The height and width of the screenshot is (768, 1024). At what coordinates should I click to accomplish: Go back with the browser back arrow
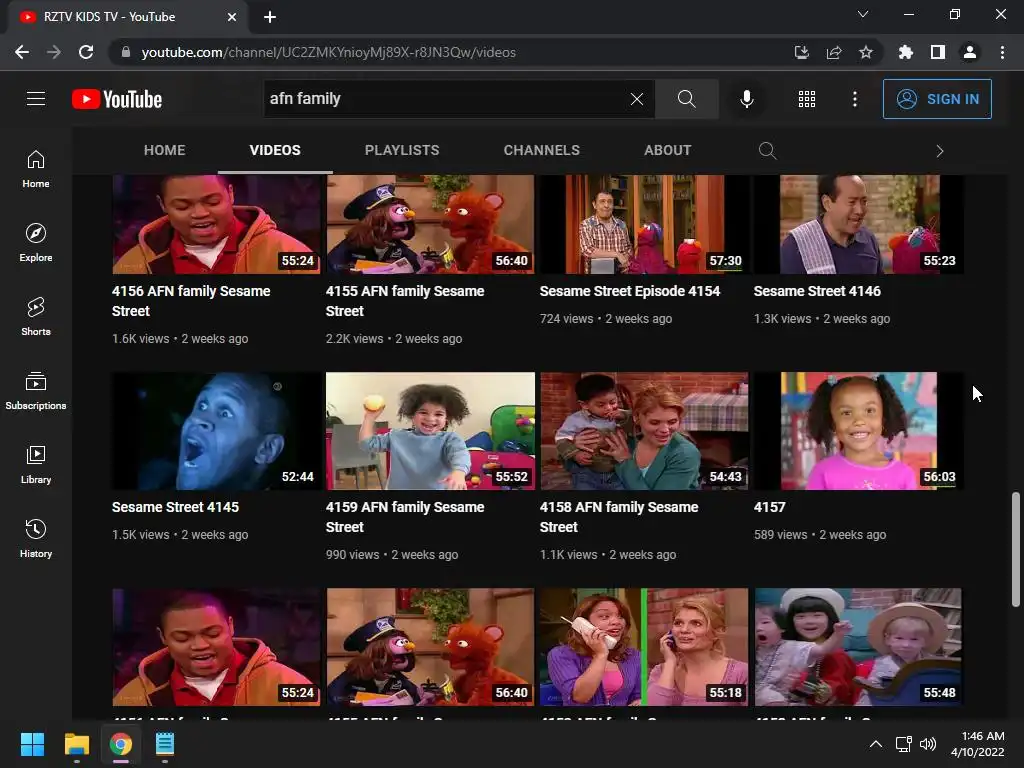click(x=22, y=52)
